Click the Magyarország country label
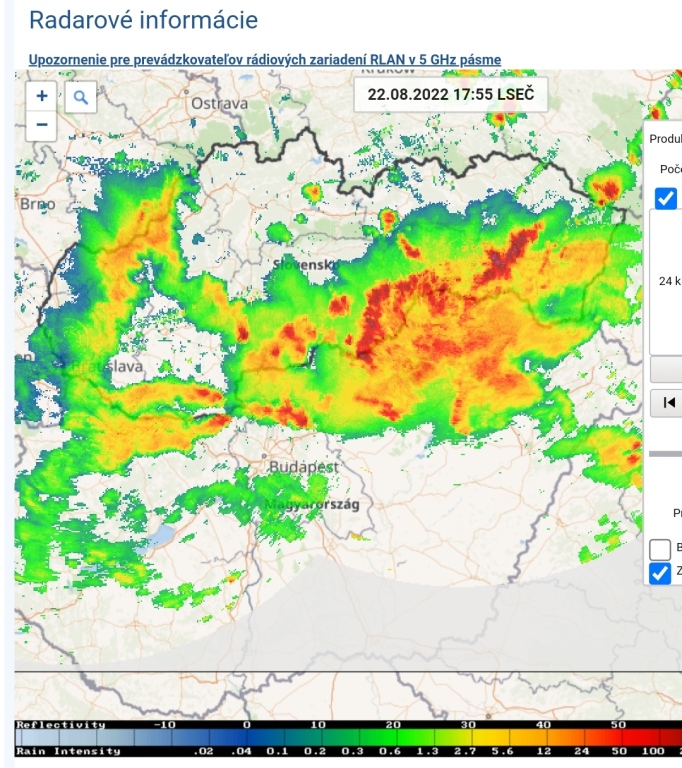This screenshot has height=768, width=682. [x=311, y=505]
